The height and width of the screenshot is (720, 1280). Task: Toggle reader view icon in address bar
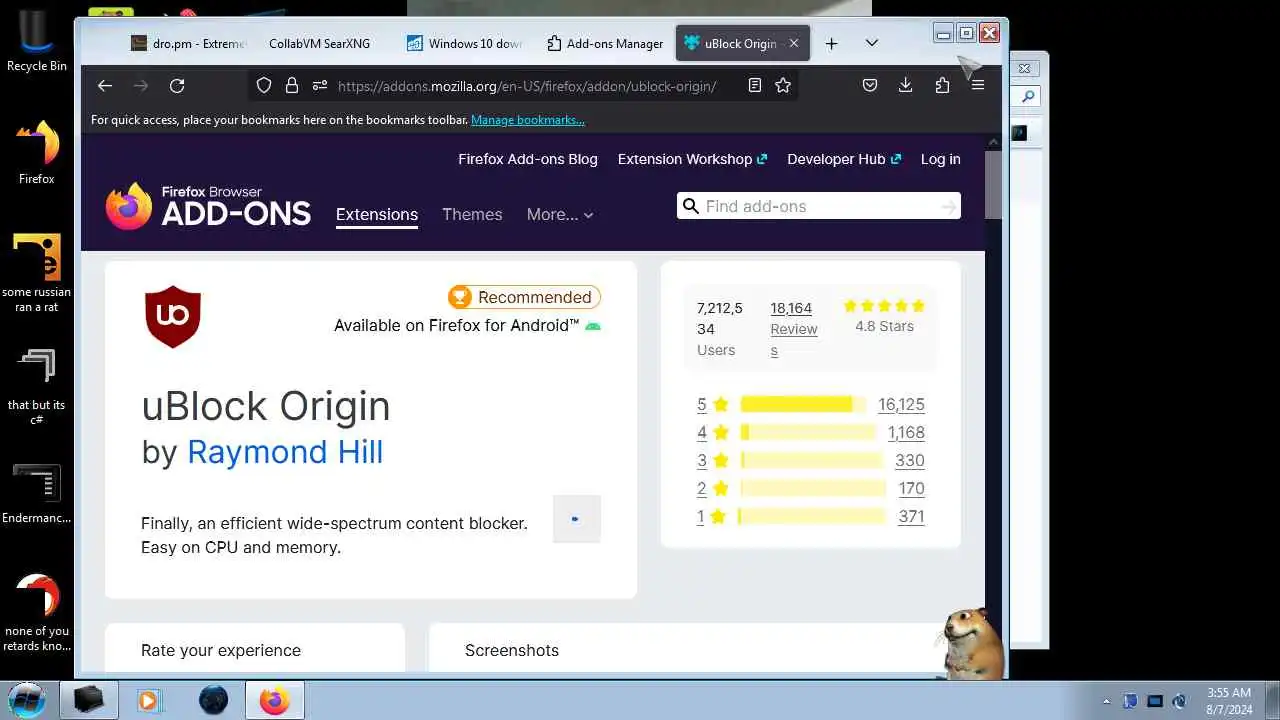(x=755, y=86)
